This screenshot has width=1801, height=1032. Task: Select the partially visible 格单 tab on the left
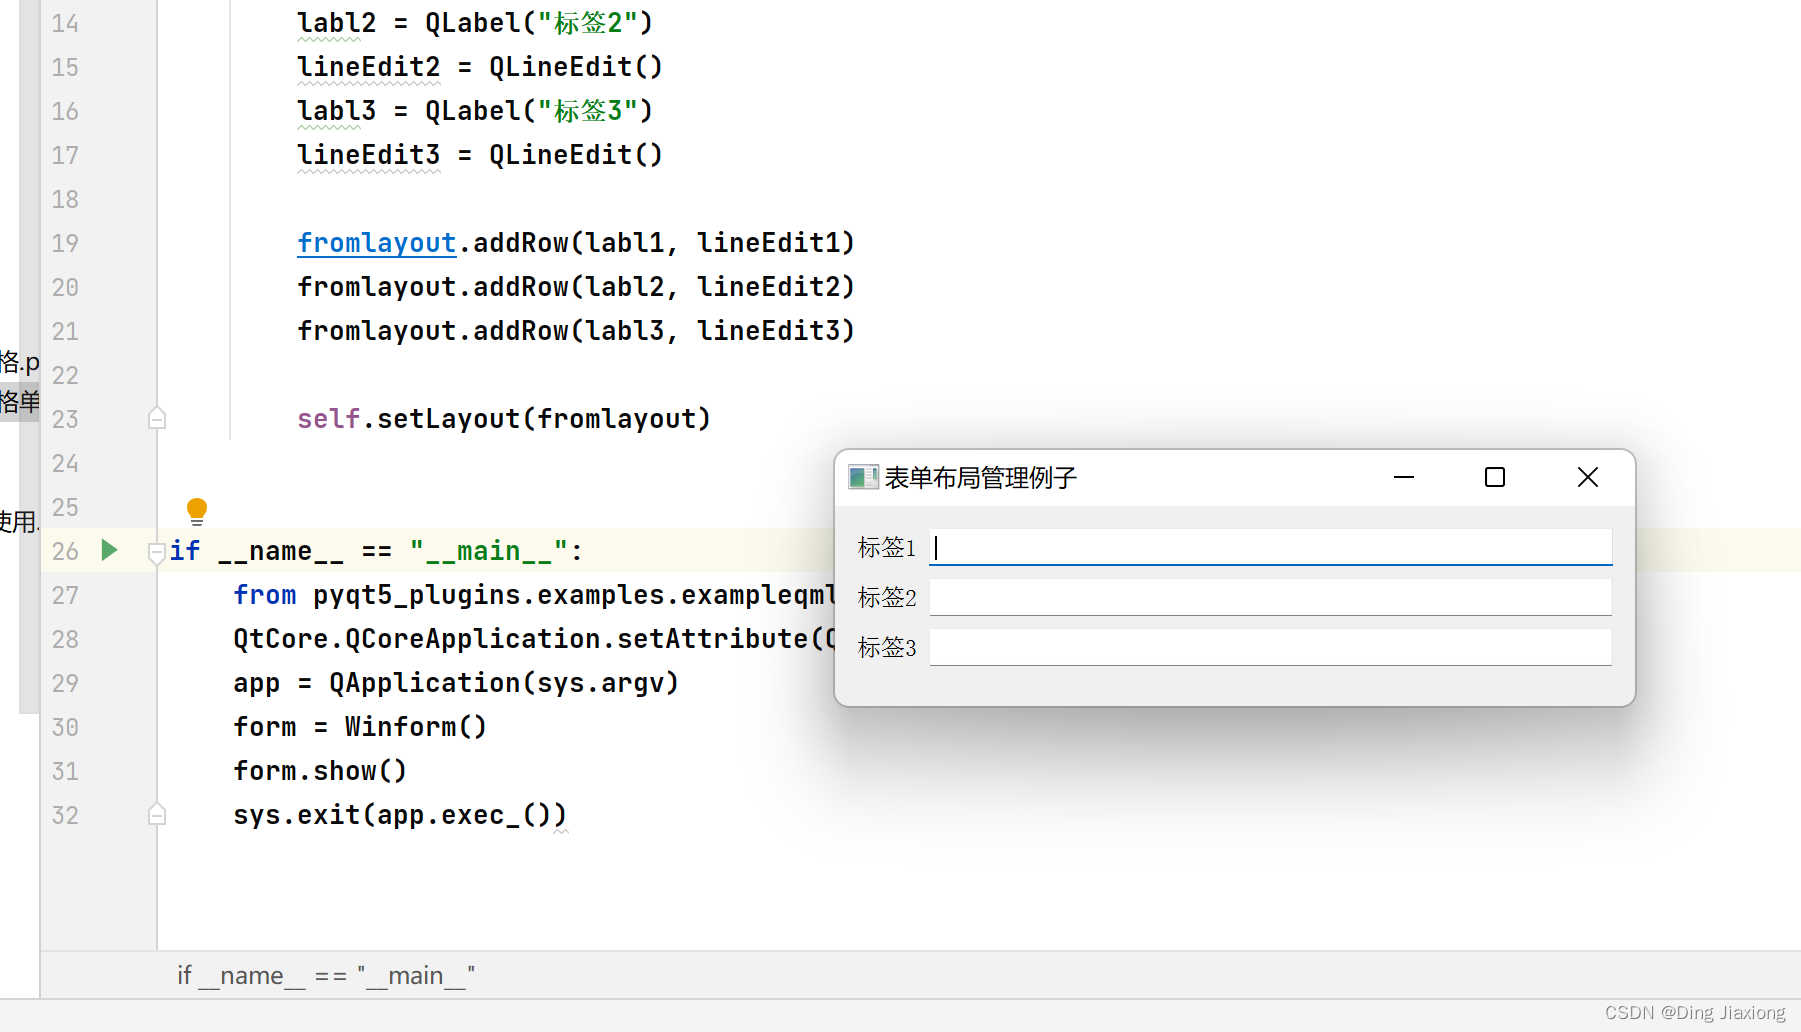tap(20, 402)
